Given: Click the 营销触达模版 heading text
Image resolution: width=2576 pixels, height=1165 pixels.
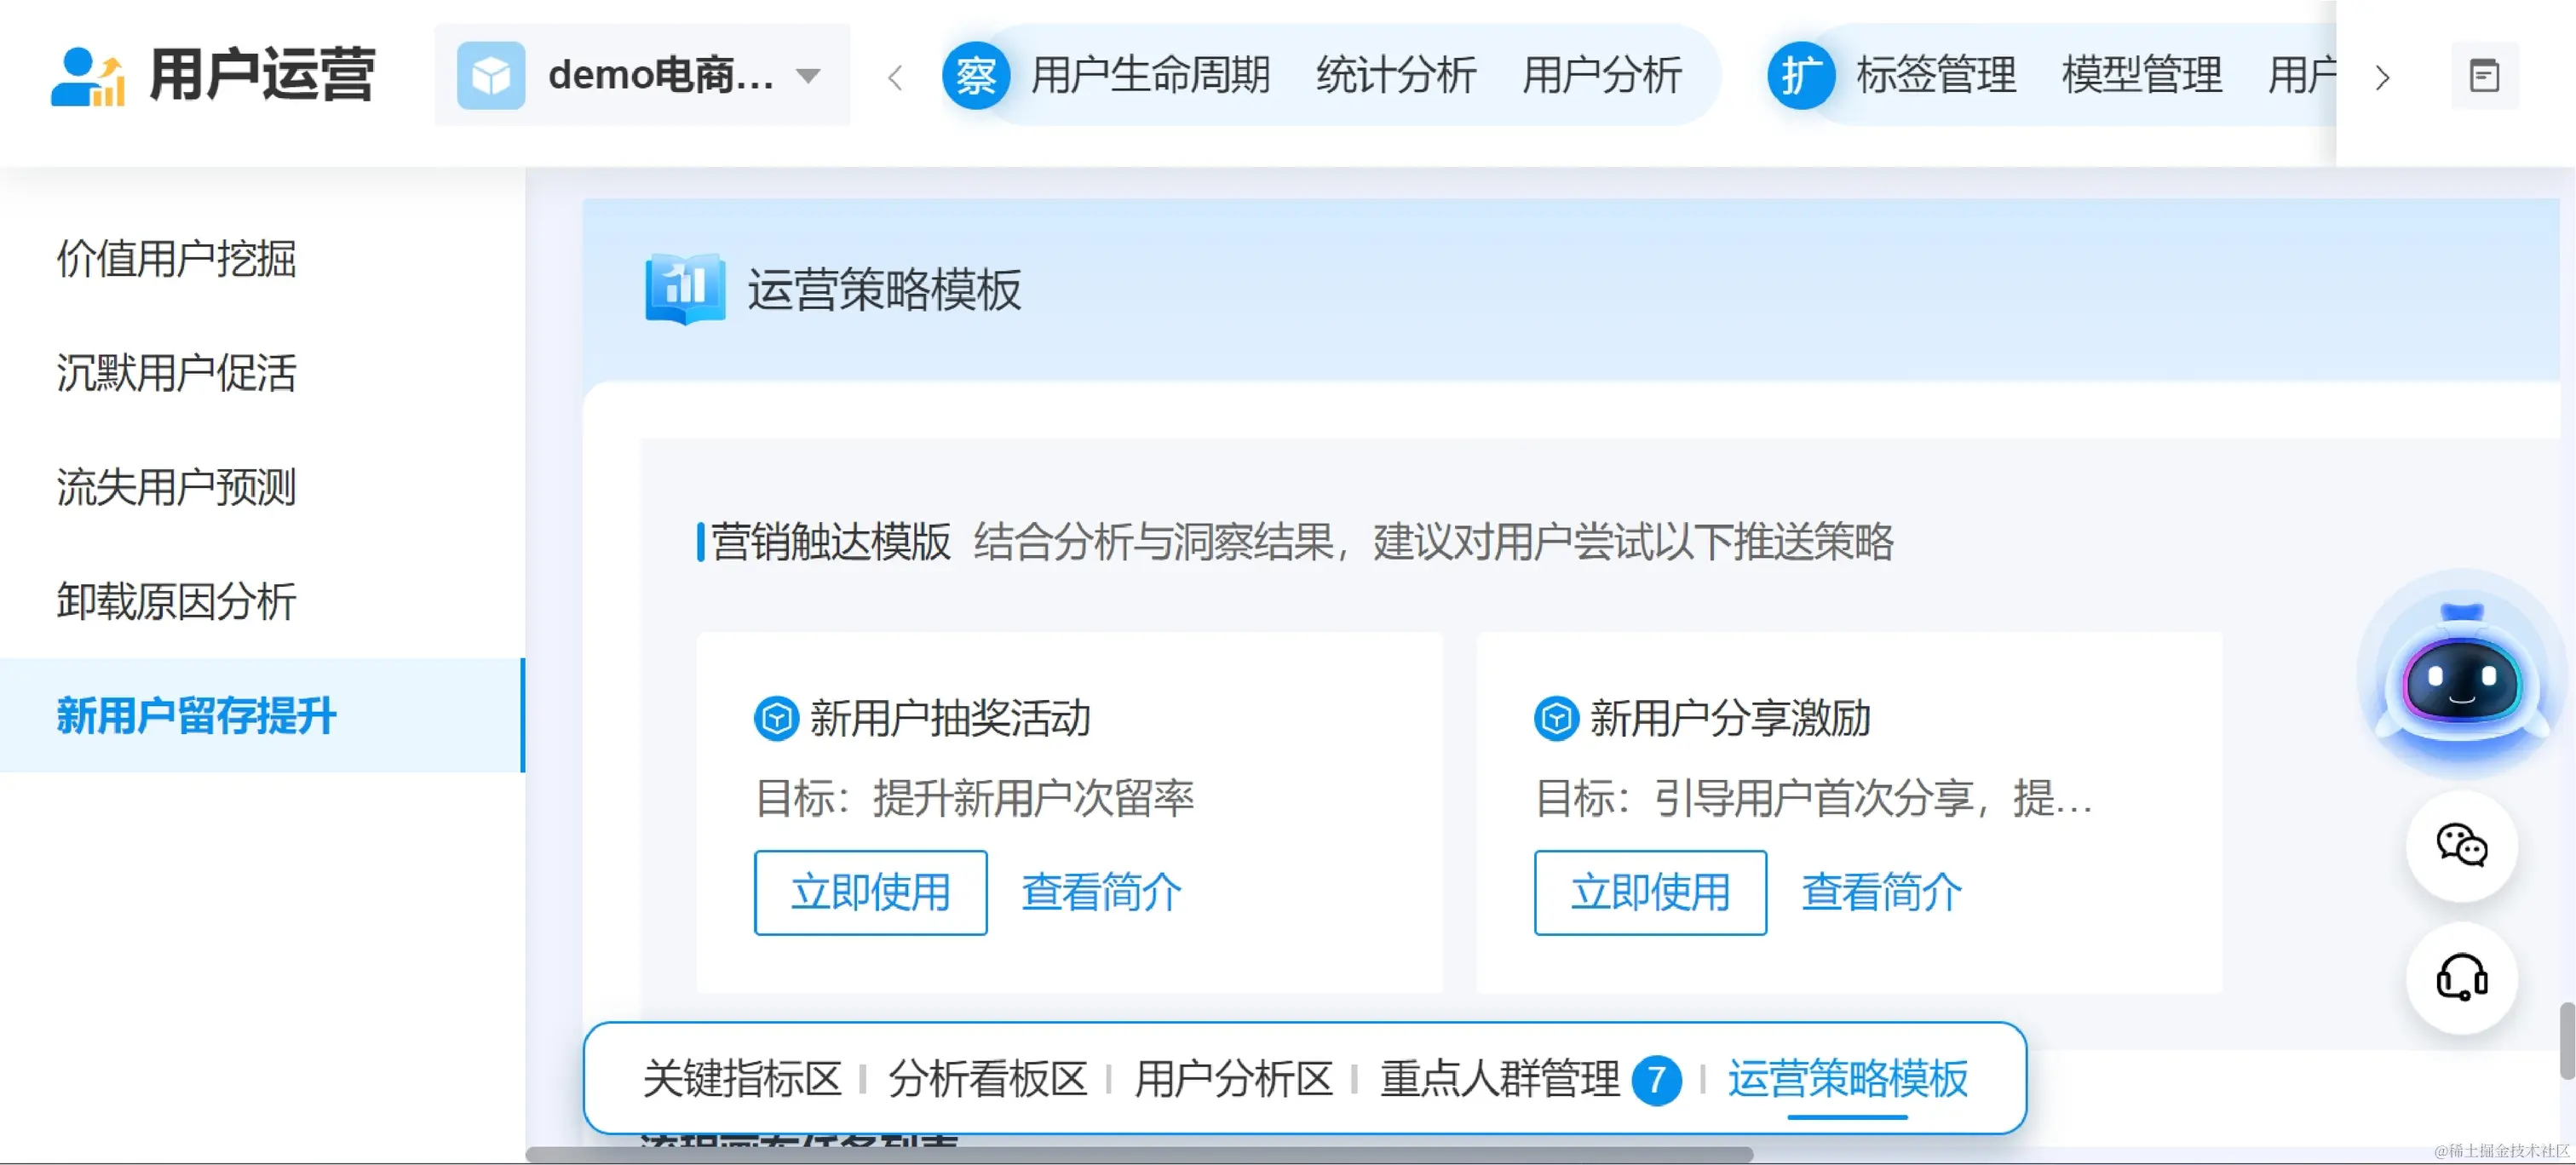Looking at the screenshot, I should pos(831,542).
